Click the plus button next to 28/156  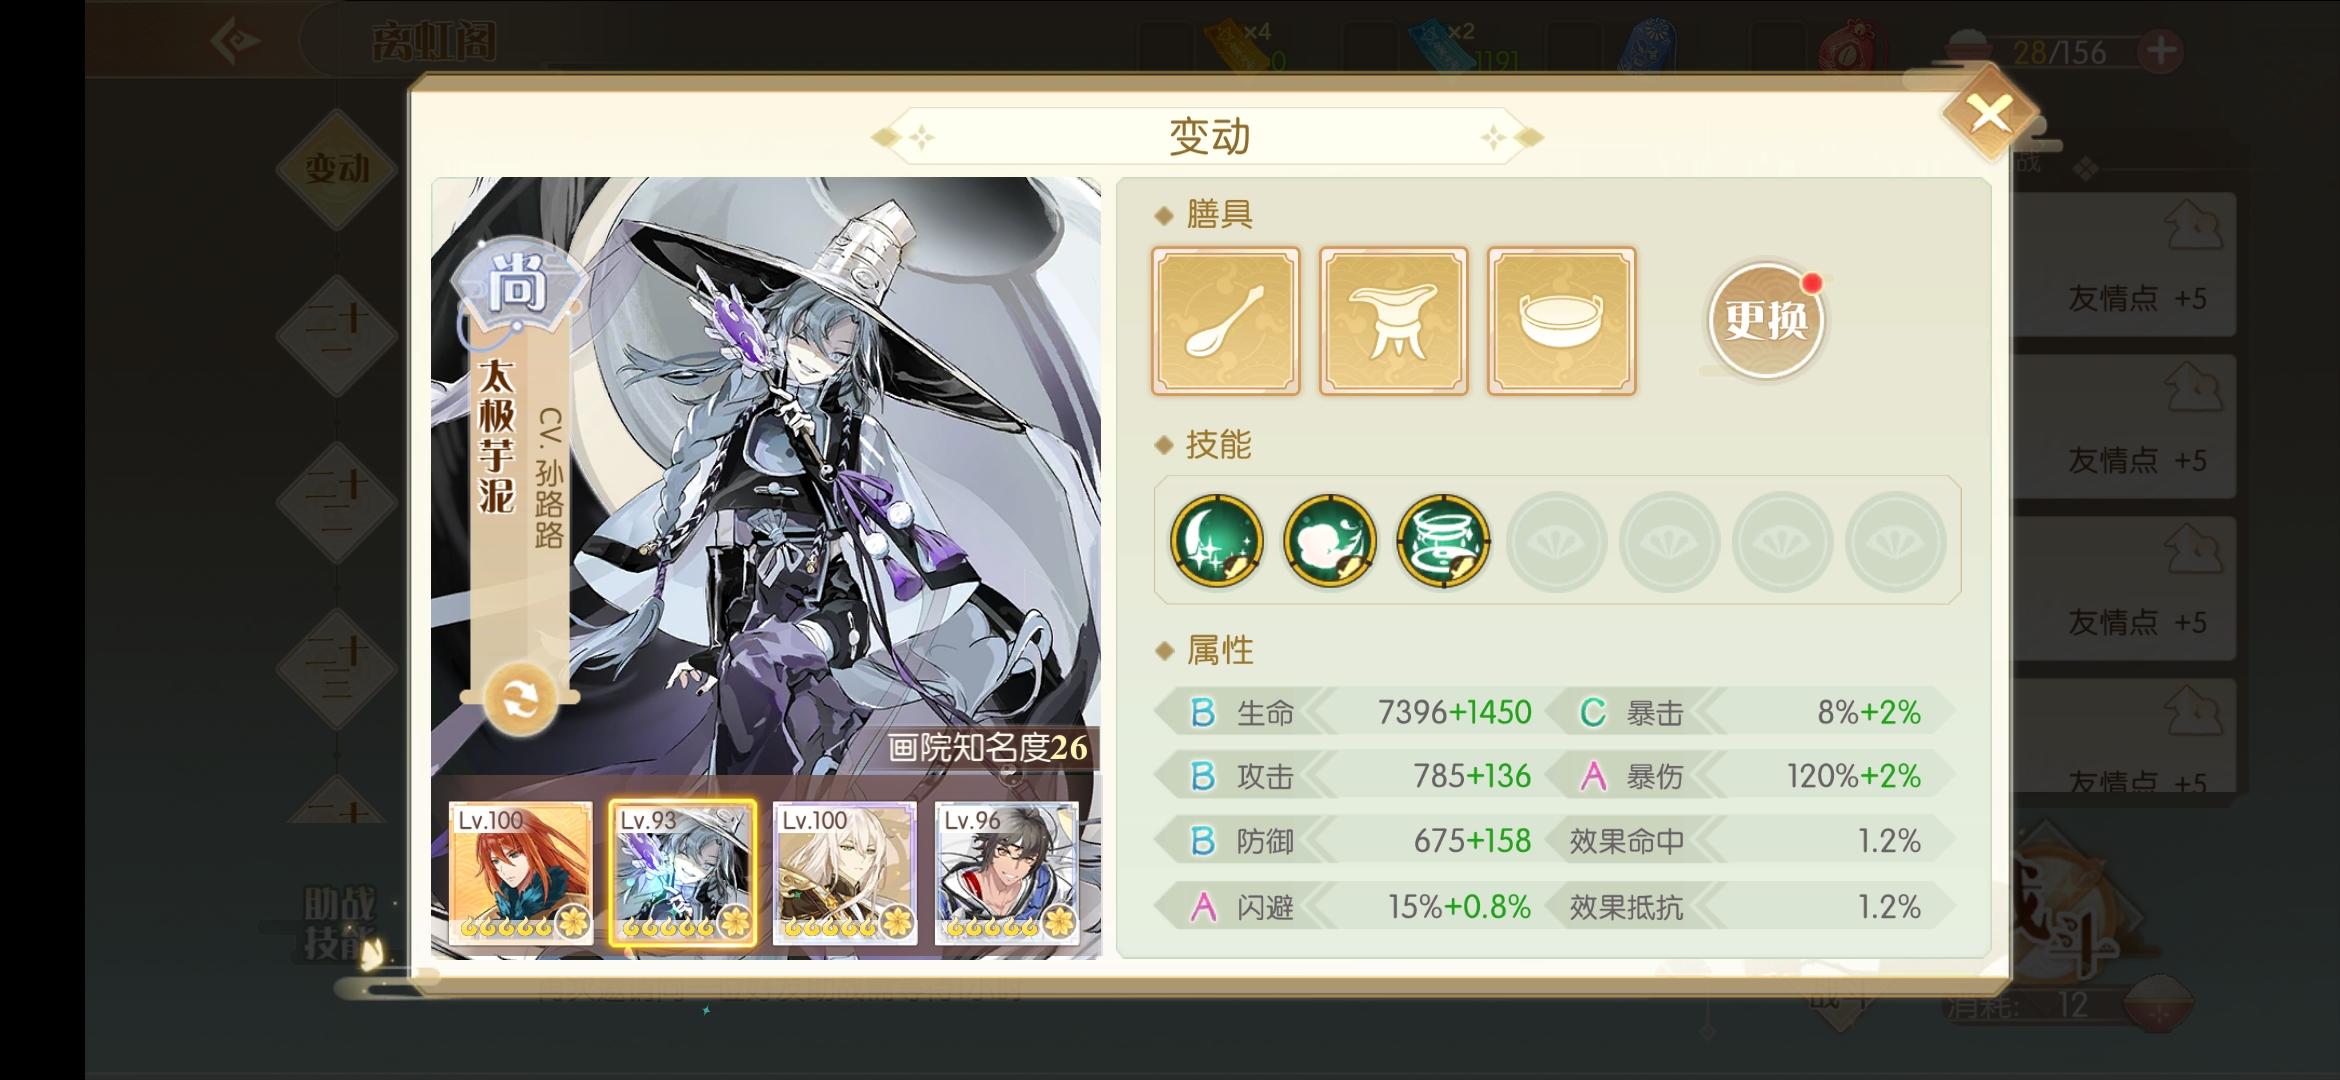tap(2160, 51)
